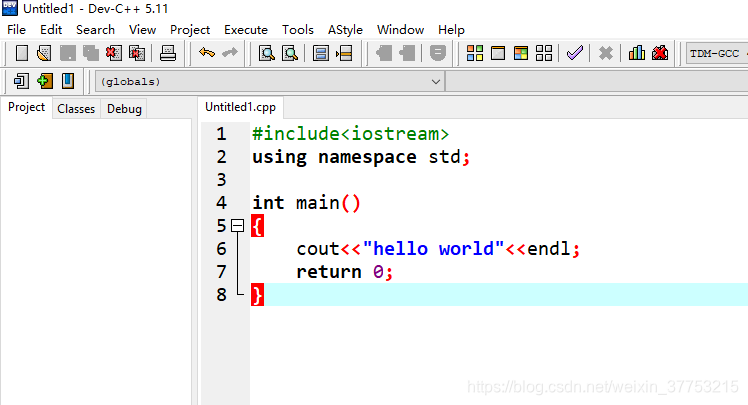This screenshot has height=405, width=748.
Task: Open the empty member dropdown beside (globals)
Action: point(597,82)
